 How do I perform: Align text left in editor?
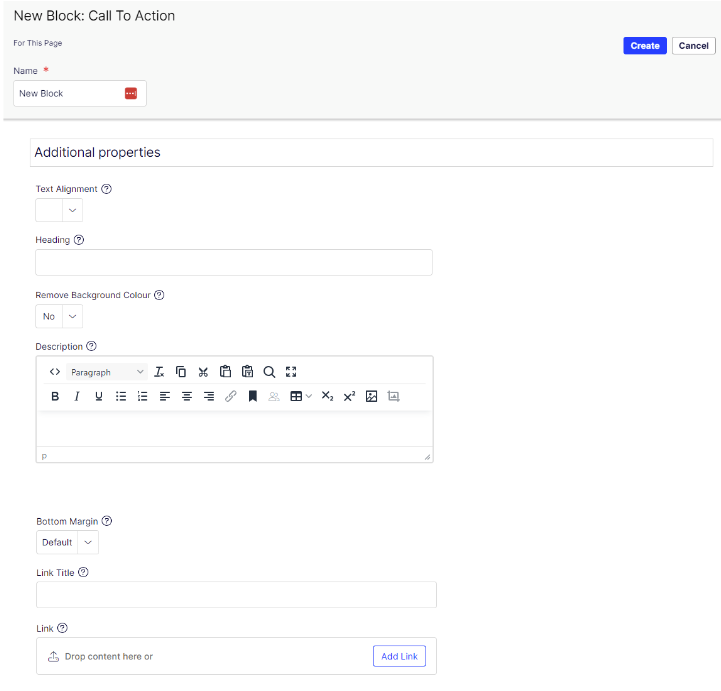(165, 396)
